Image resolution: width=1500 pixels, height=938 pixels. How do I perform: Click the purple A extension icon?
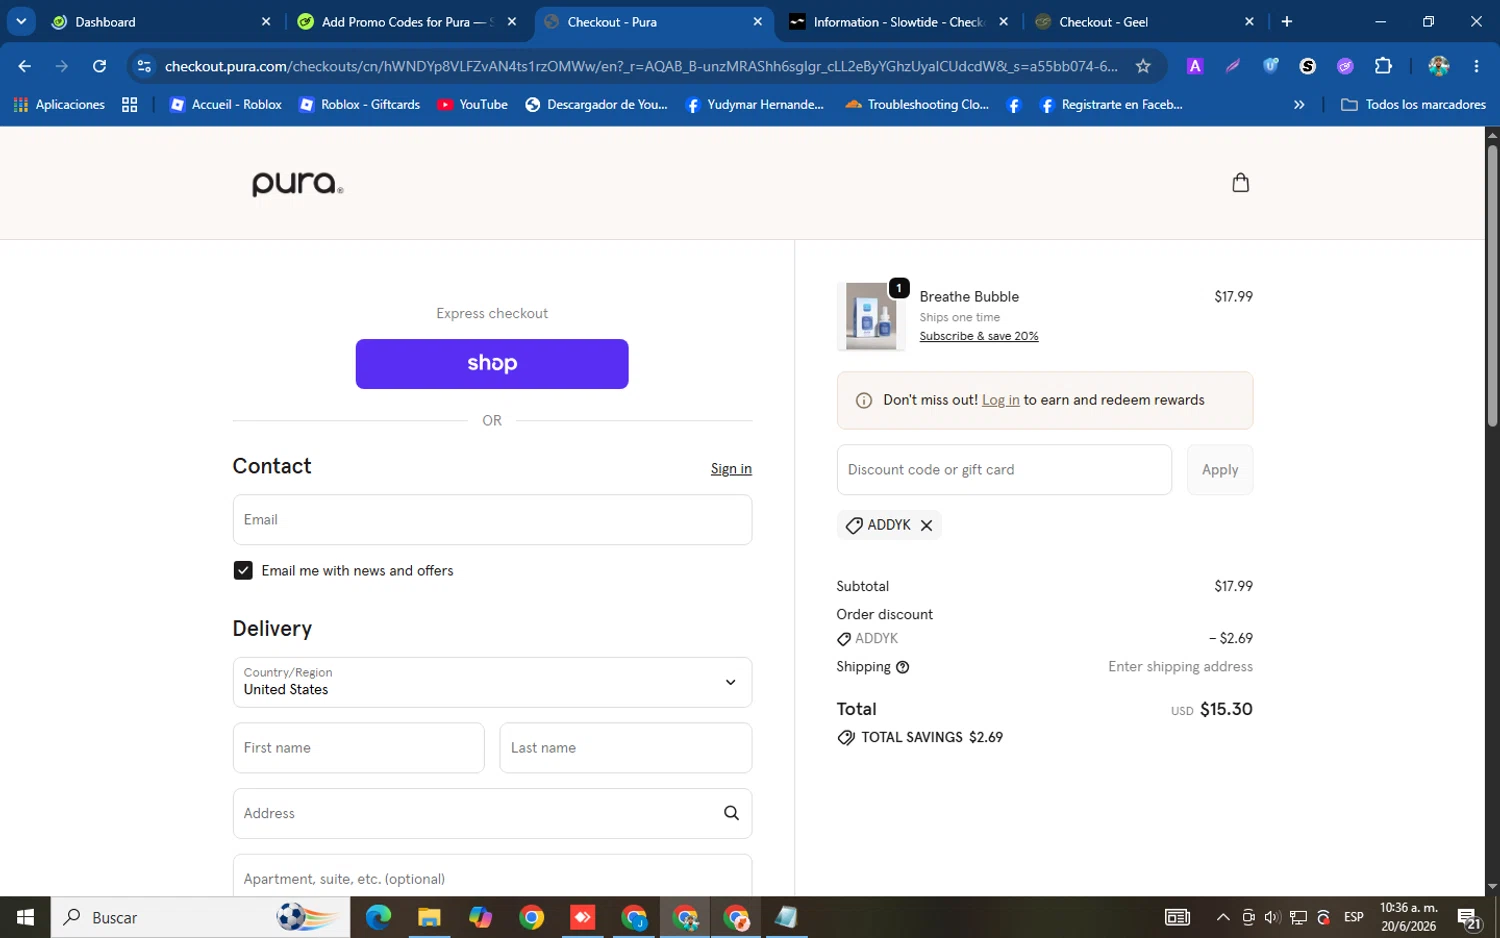point(1194,66)
